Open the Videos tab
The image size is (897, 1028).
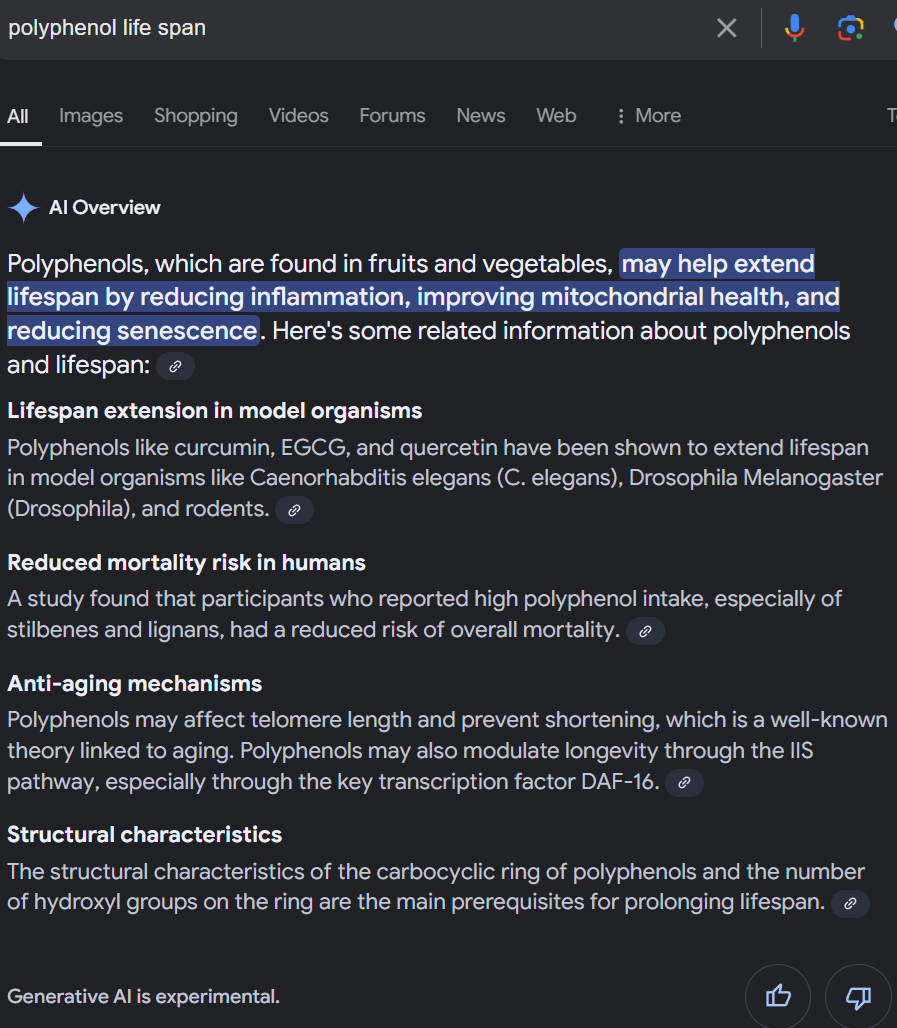point(298,115)
